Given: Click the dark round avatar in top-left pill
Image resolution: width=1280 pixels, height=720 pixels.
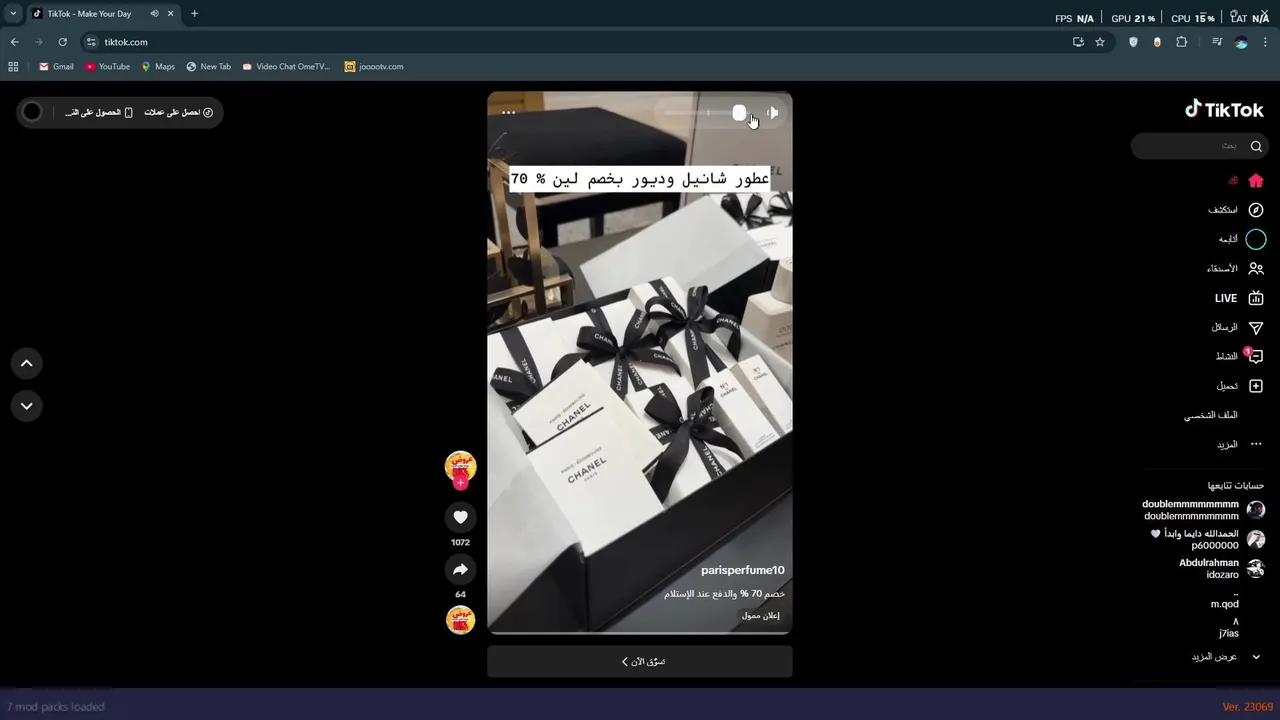Looking at the screenshot, I should [x=32, y=112].
